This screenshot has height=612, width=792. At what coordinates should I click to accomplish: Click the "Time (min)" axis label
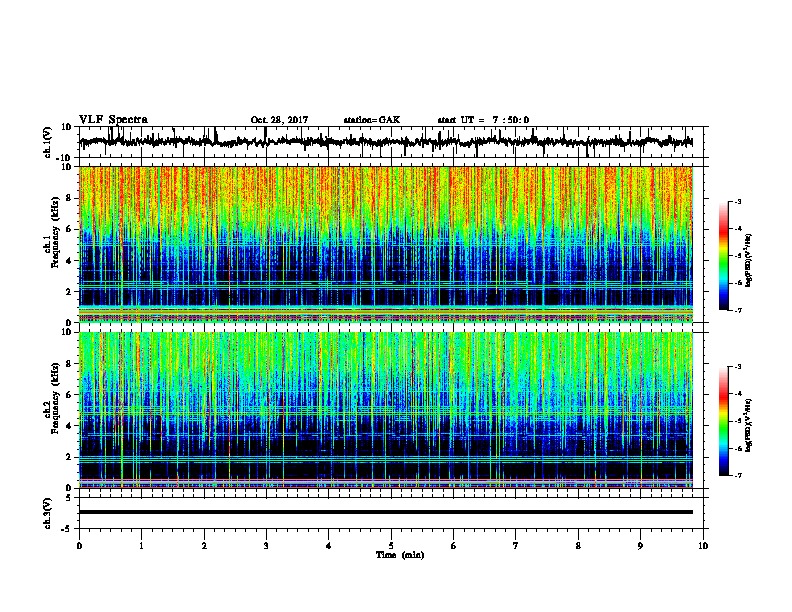point(400,555)
